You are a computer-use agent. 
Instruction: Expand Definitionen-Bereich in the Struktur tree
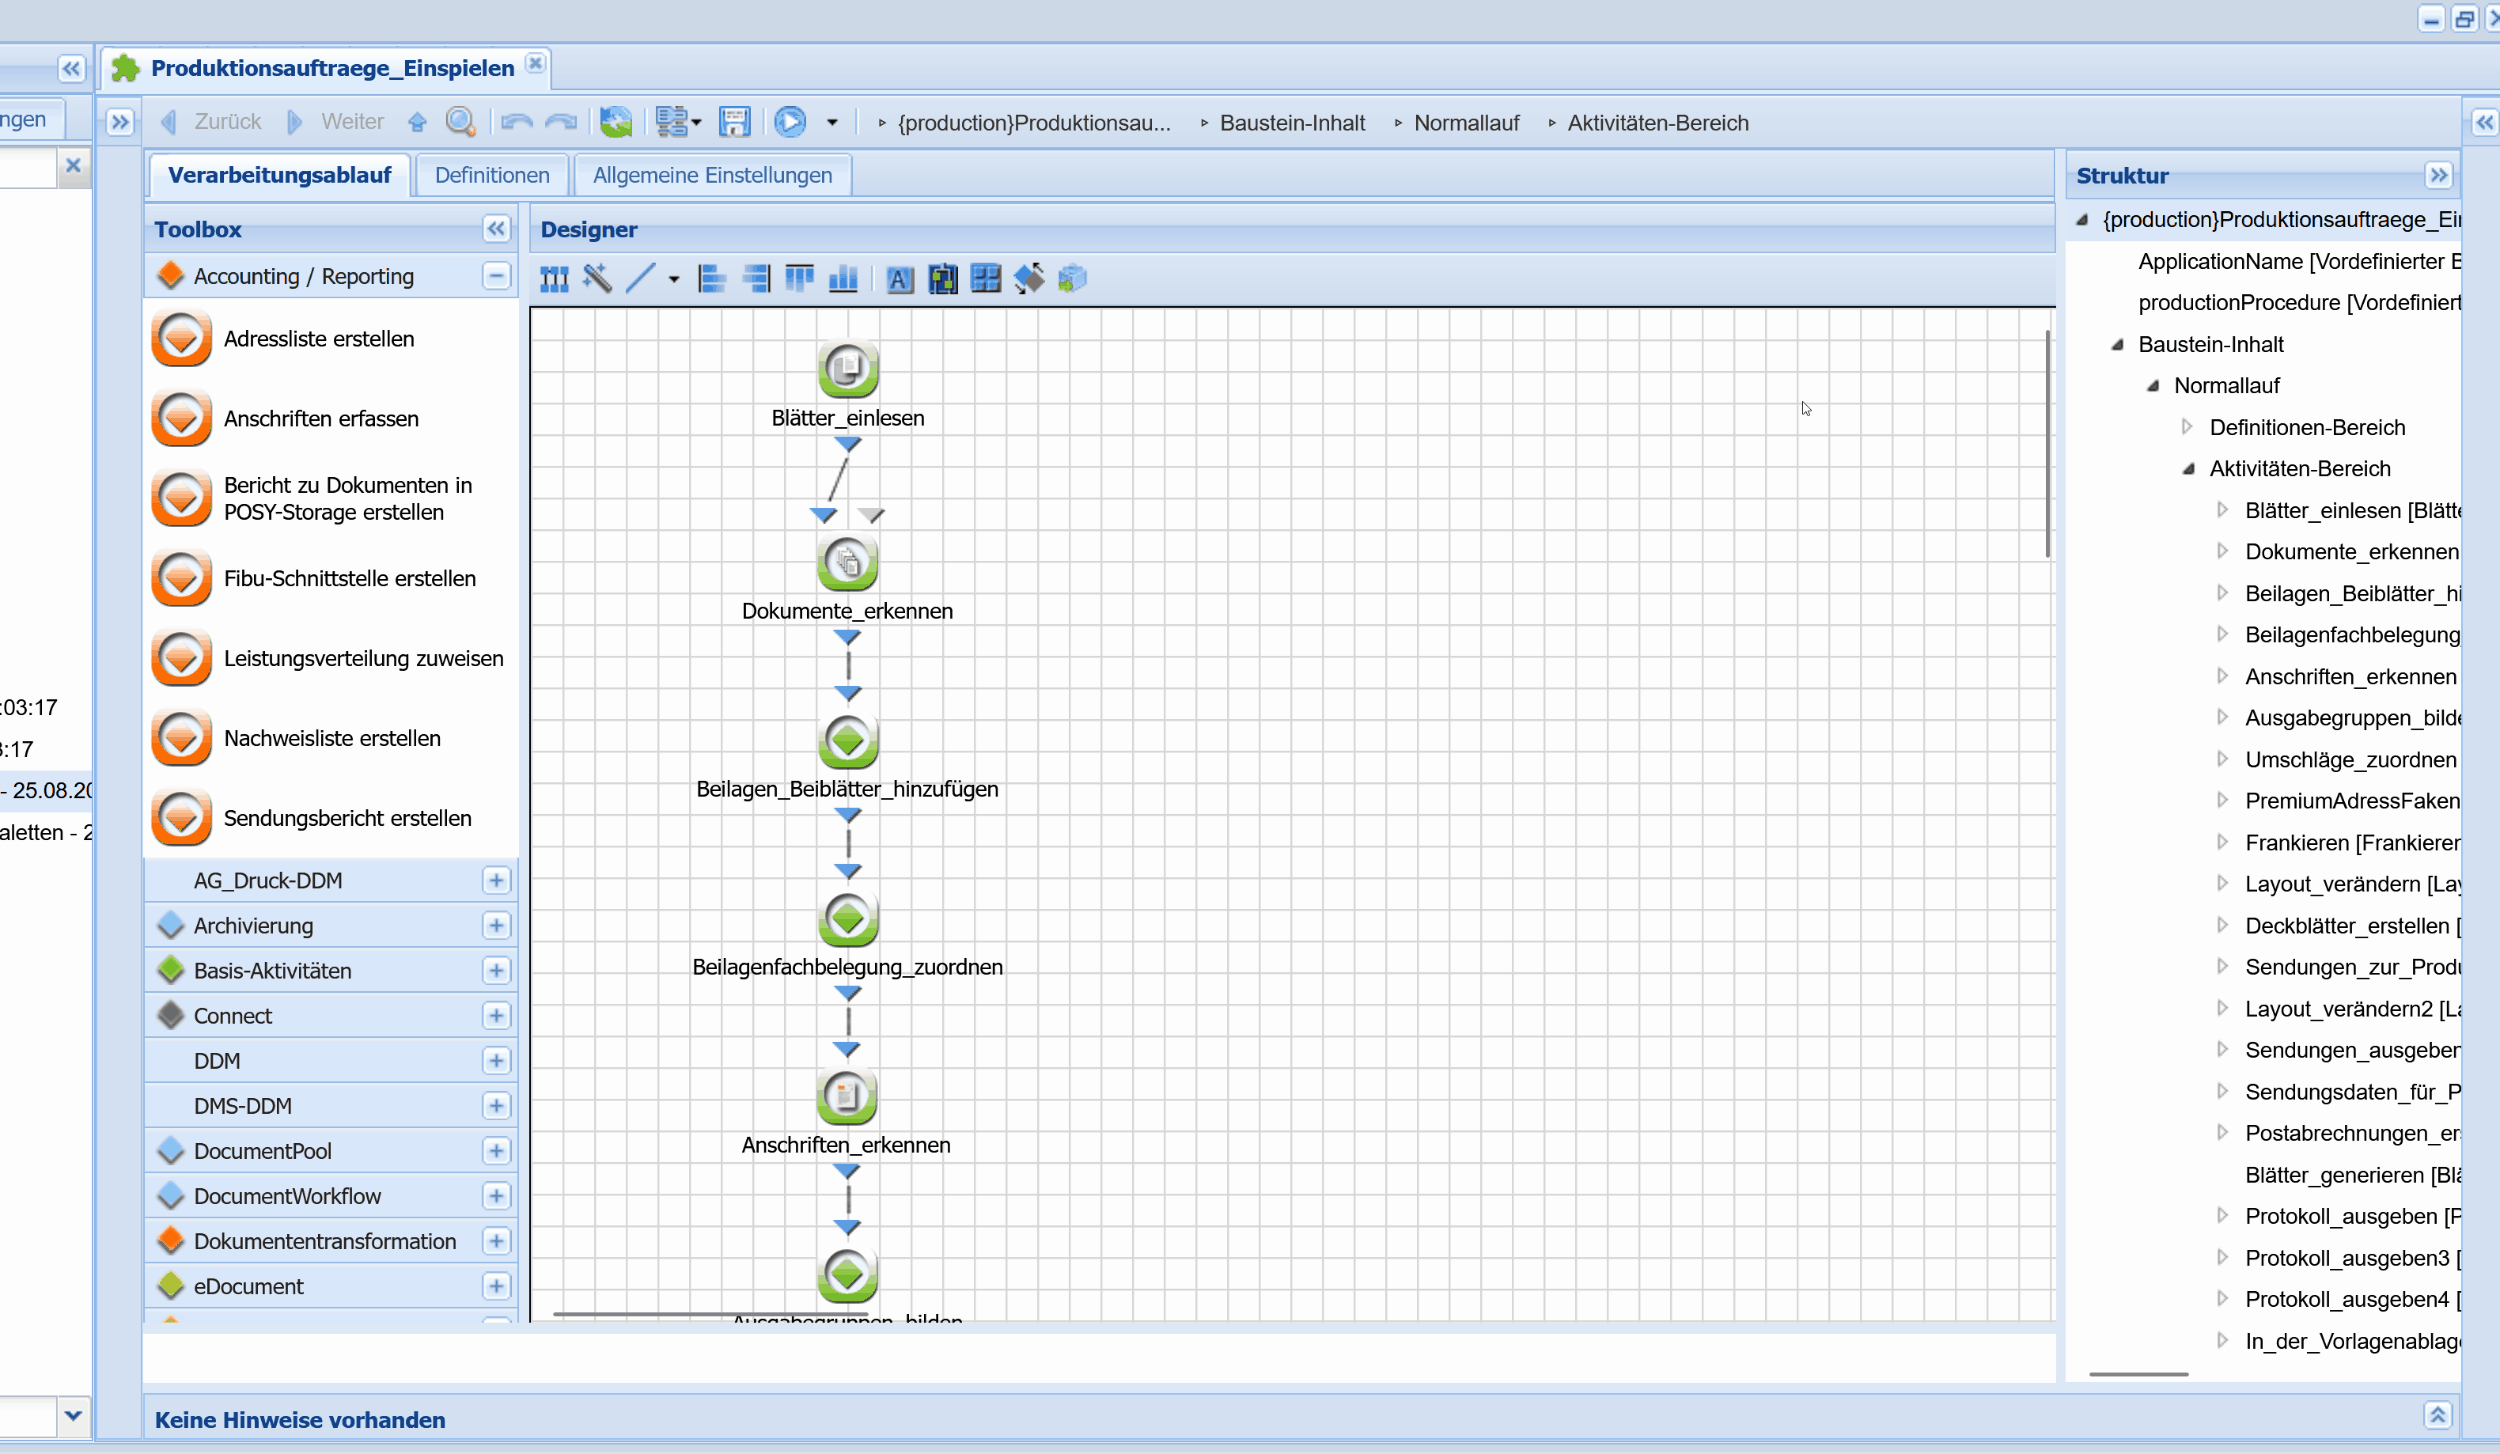pos(2187,427)
